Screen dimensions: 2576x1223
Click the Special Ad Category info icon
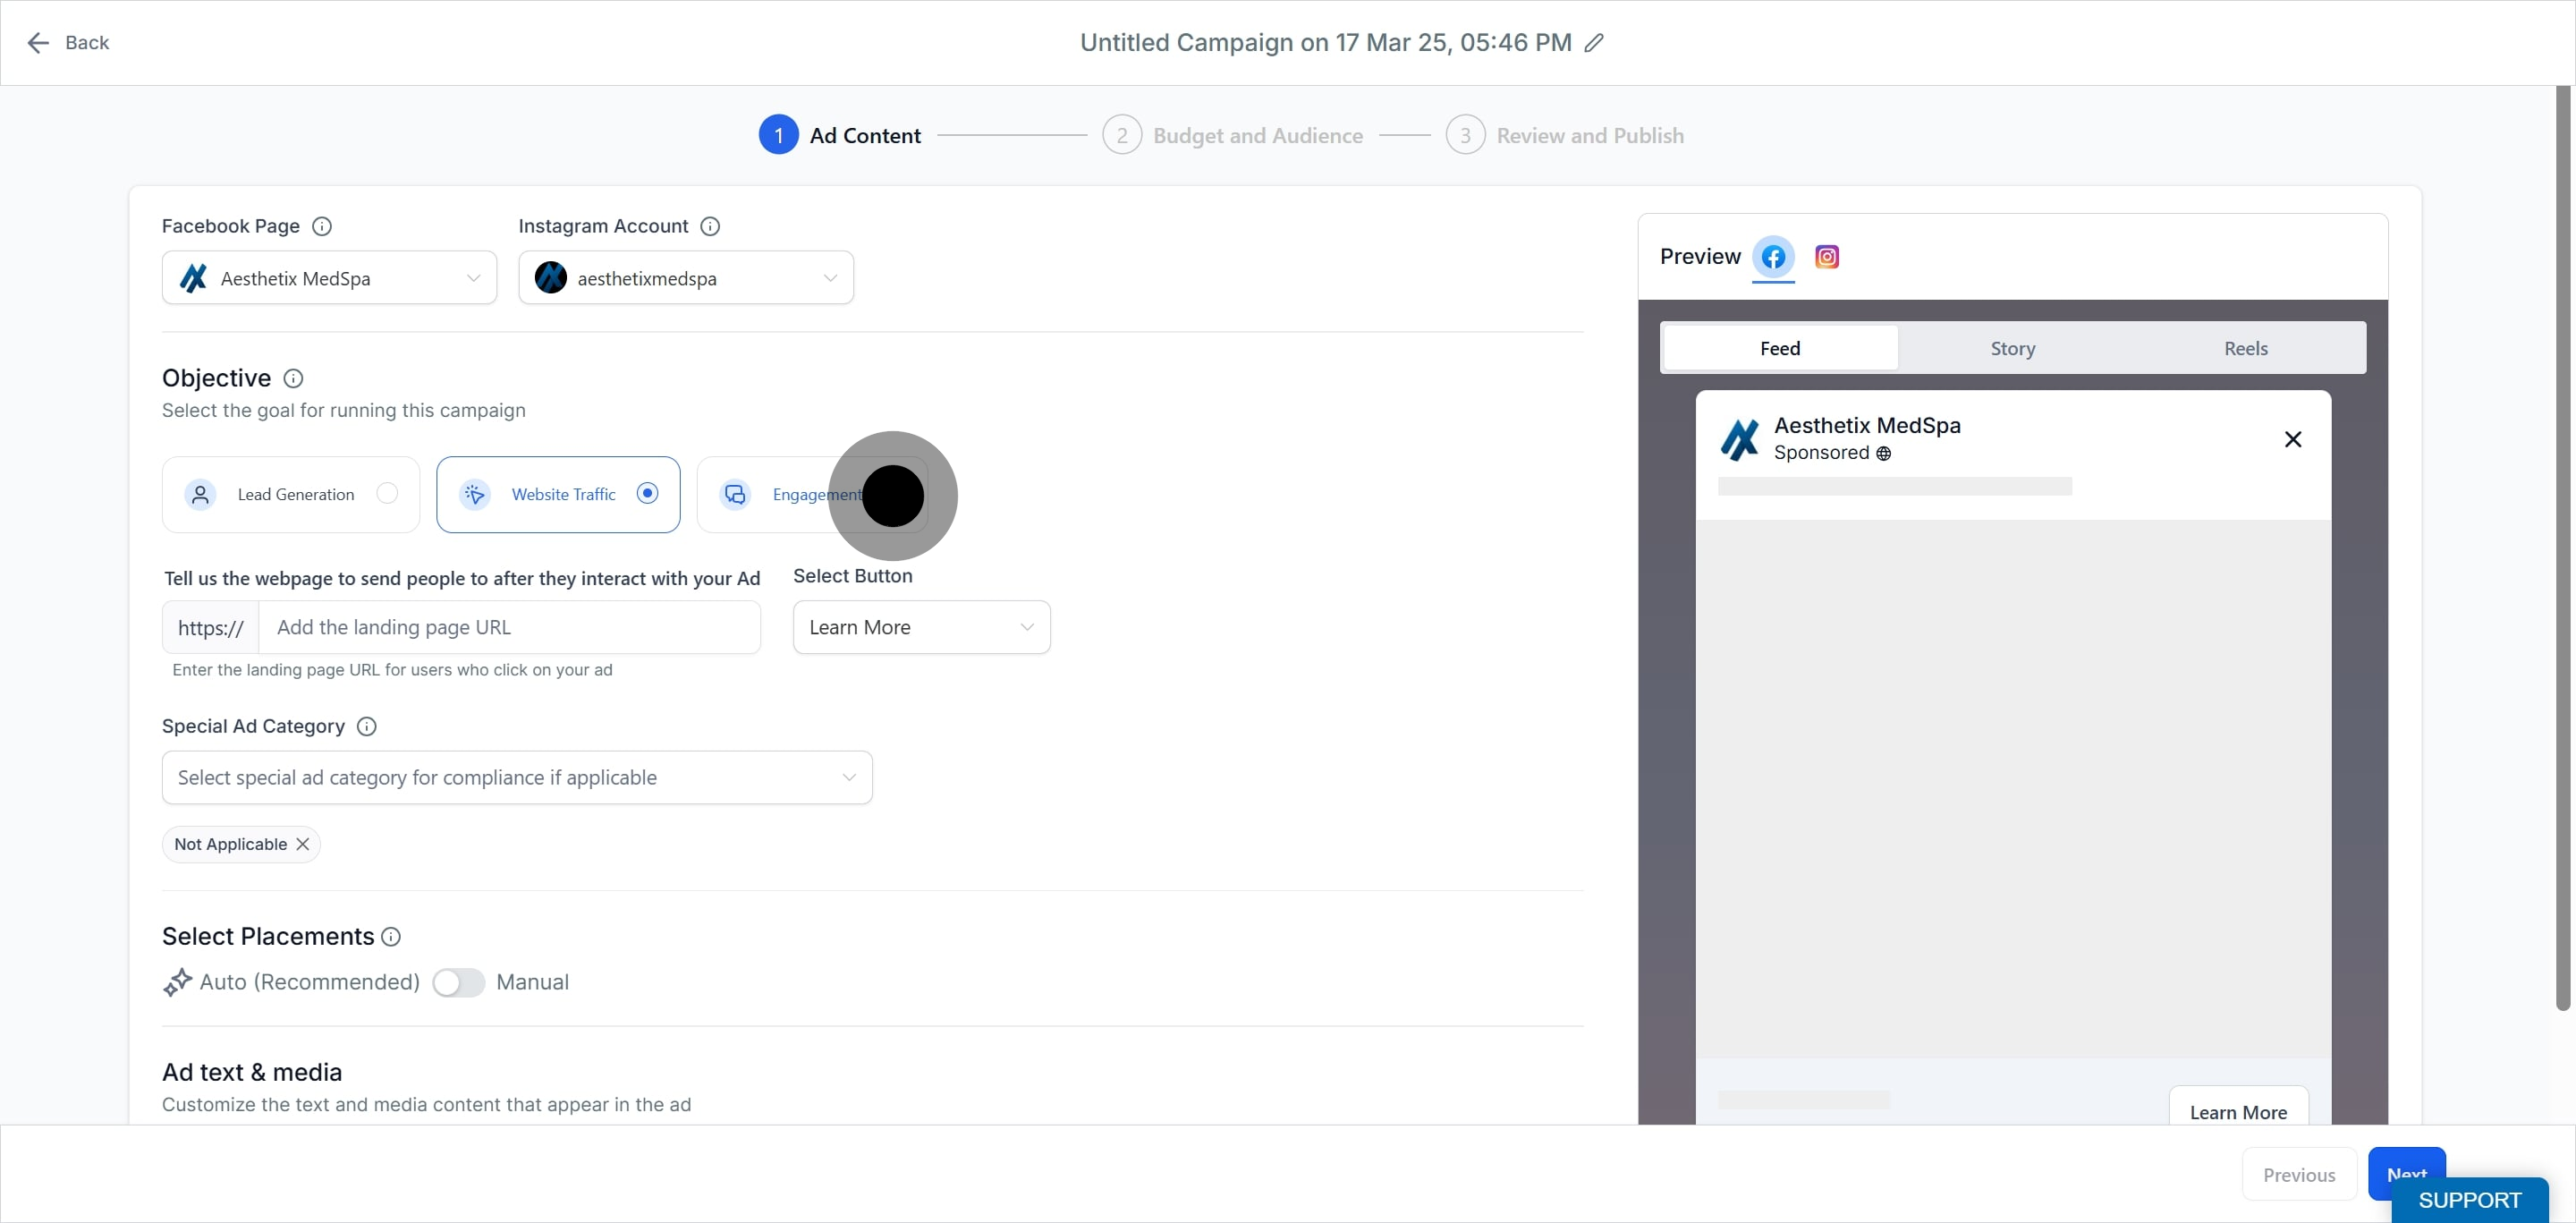click(367, 726)
